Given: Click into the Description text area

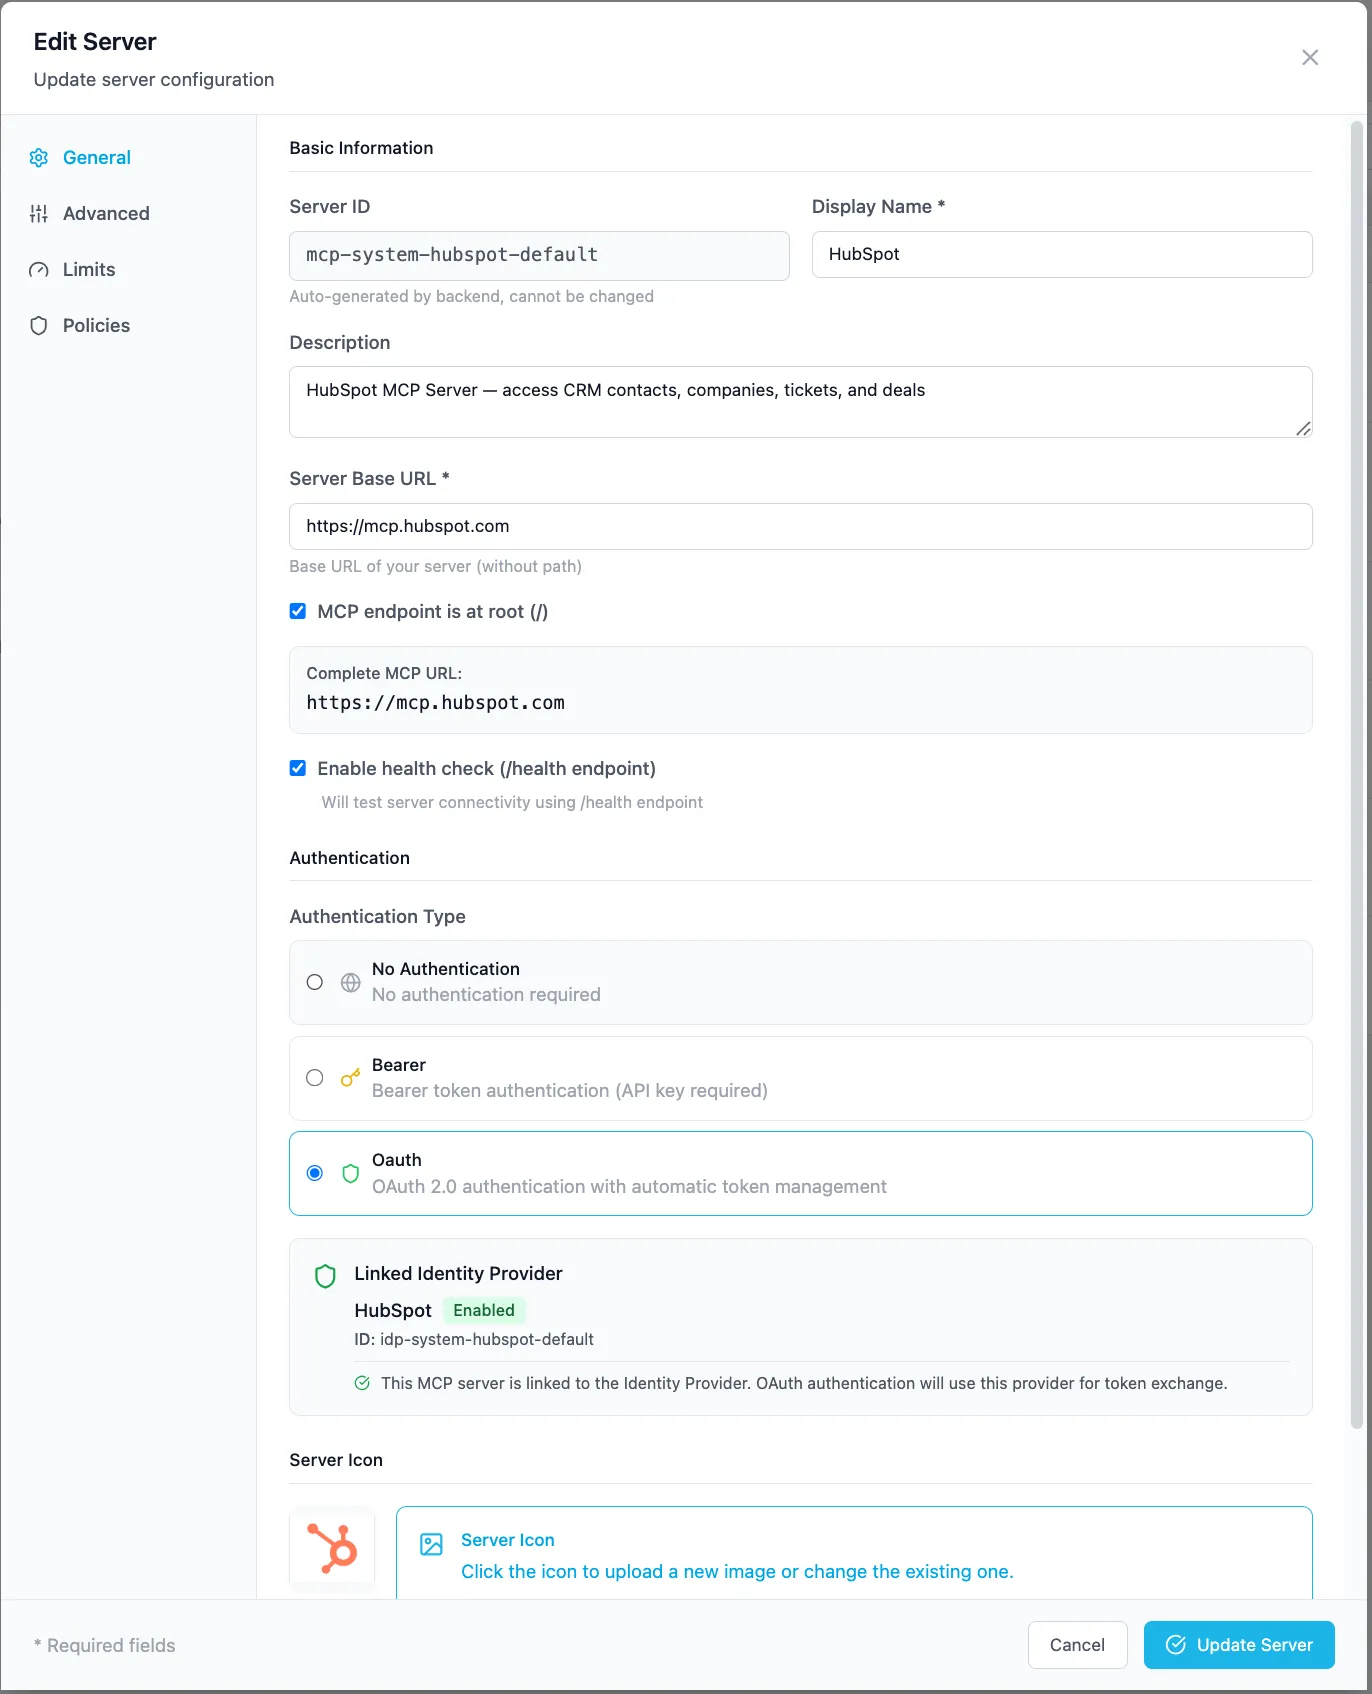Looking at the screenshot, I should (x=800, y=402).
